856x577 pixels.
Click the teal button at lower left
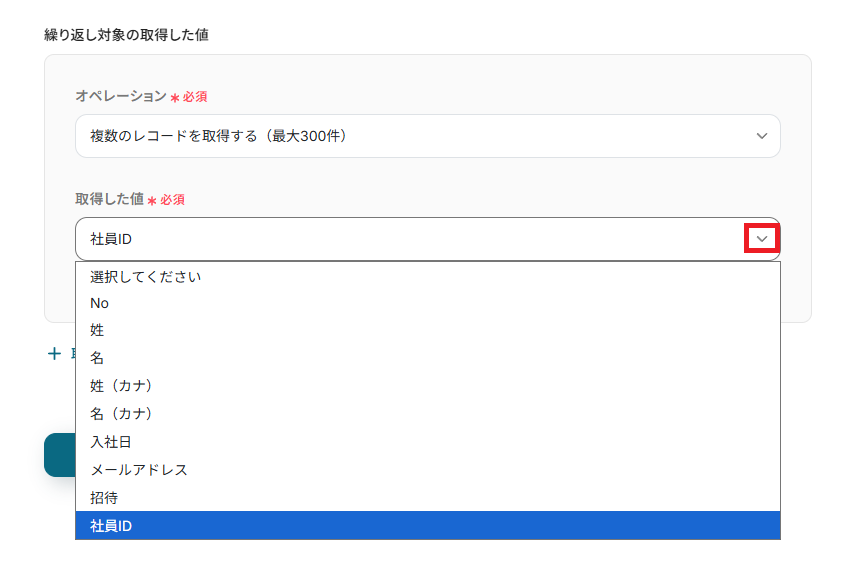coord(59,455)
